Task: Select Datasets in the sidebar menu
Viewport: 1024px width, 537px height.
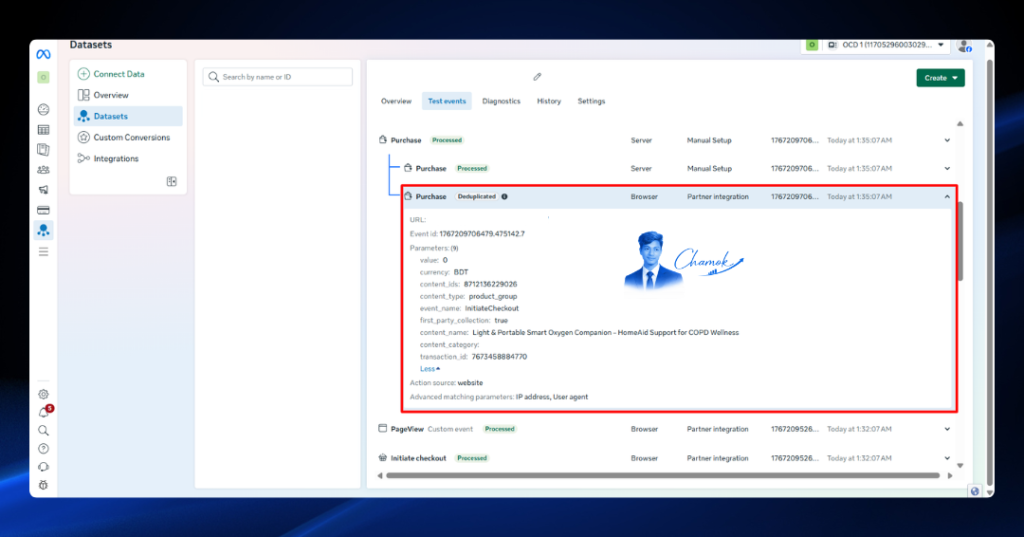Action: pyautogui.click(x=128, y=116)
